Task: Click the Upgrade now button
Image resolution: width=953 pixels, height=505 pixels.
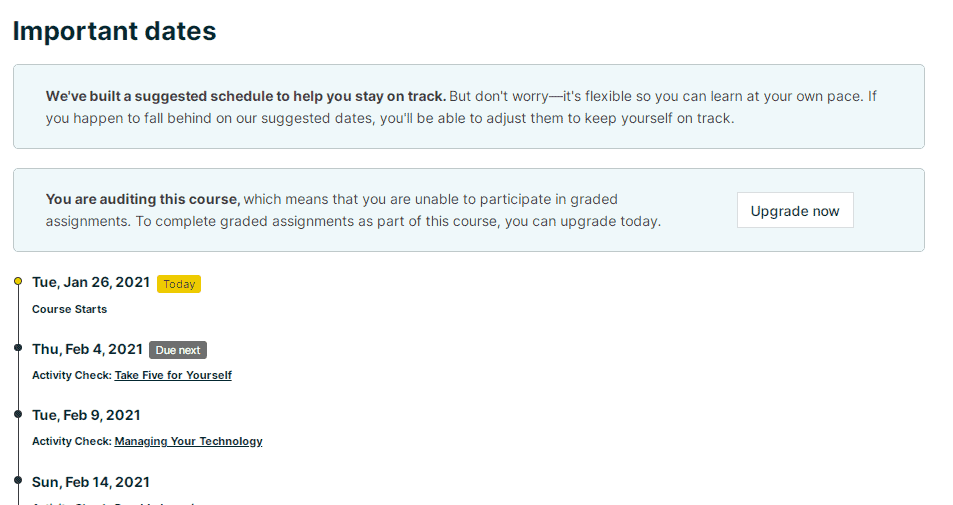Action: coord(795,211)
